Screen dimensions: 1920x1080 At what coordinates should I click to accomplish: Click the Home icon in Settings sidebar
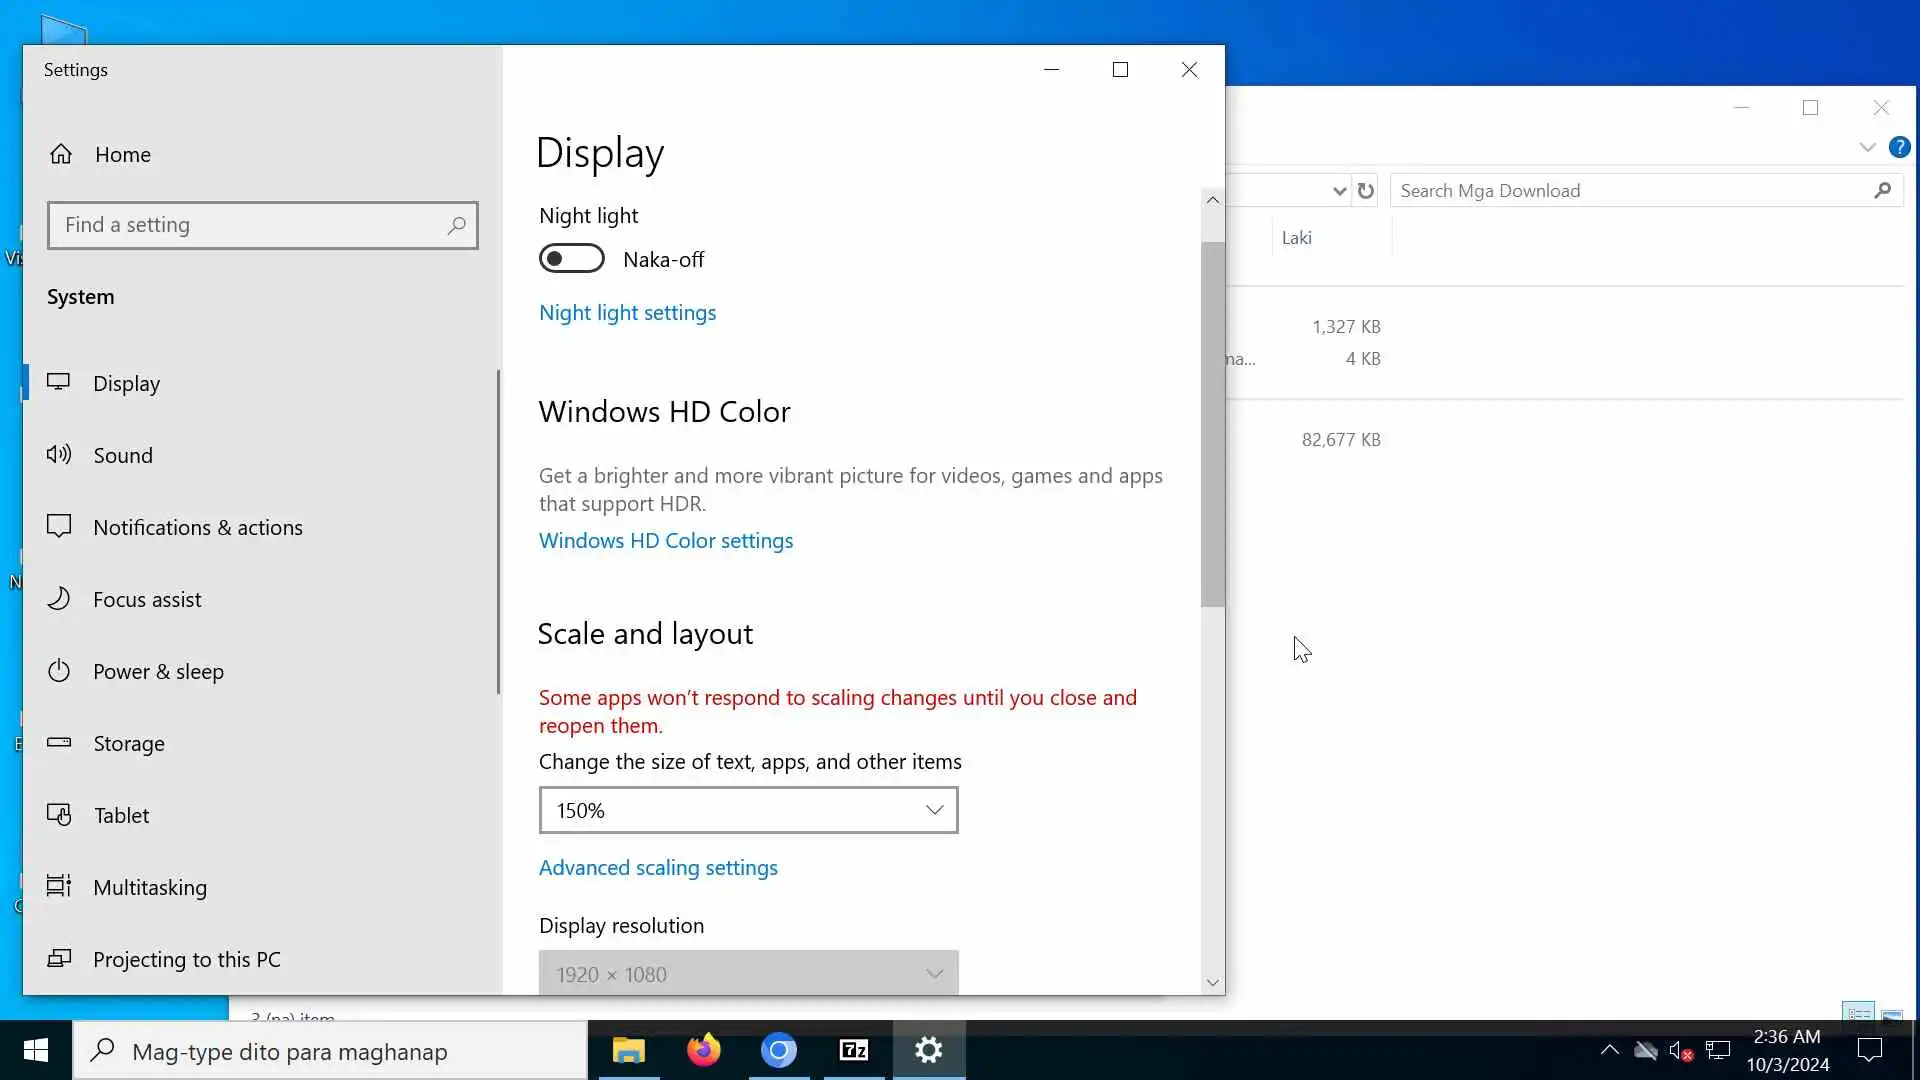click(61, 154)
